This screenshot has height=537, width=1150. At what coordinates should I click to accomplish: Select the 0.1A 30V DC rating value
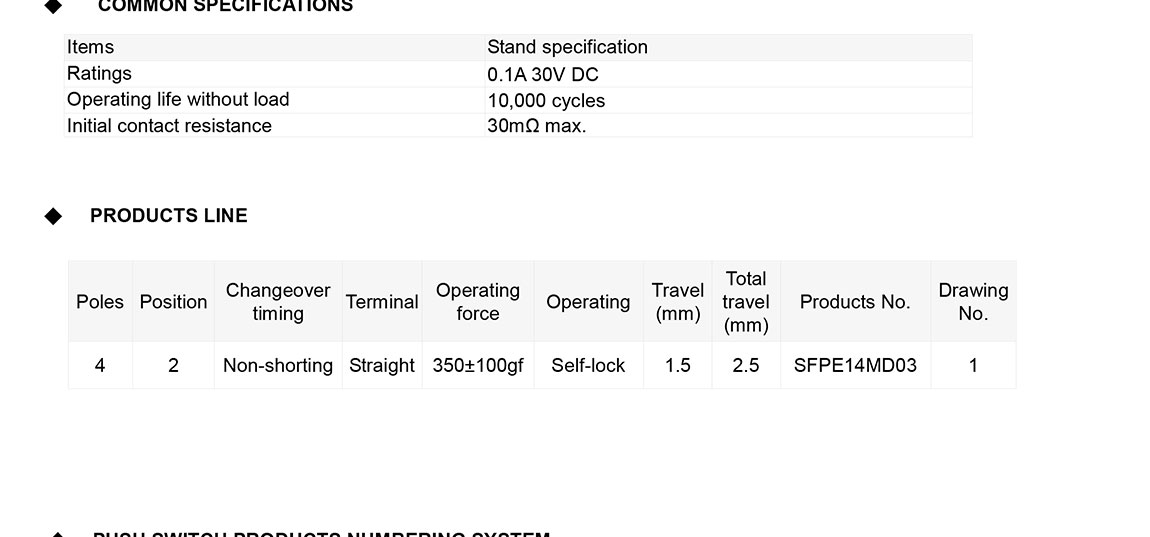pyautogui.click(x=543, y=74)
